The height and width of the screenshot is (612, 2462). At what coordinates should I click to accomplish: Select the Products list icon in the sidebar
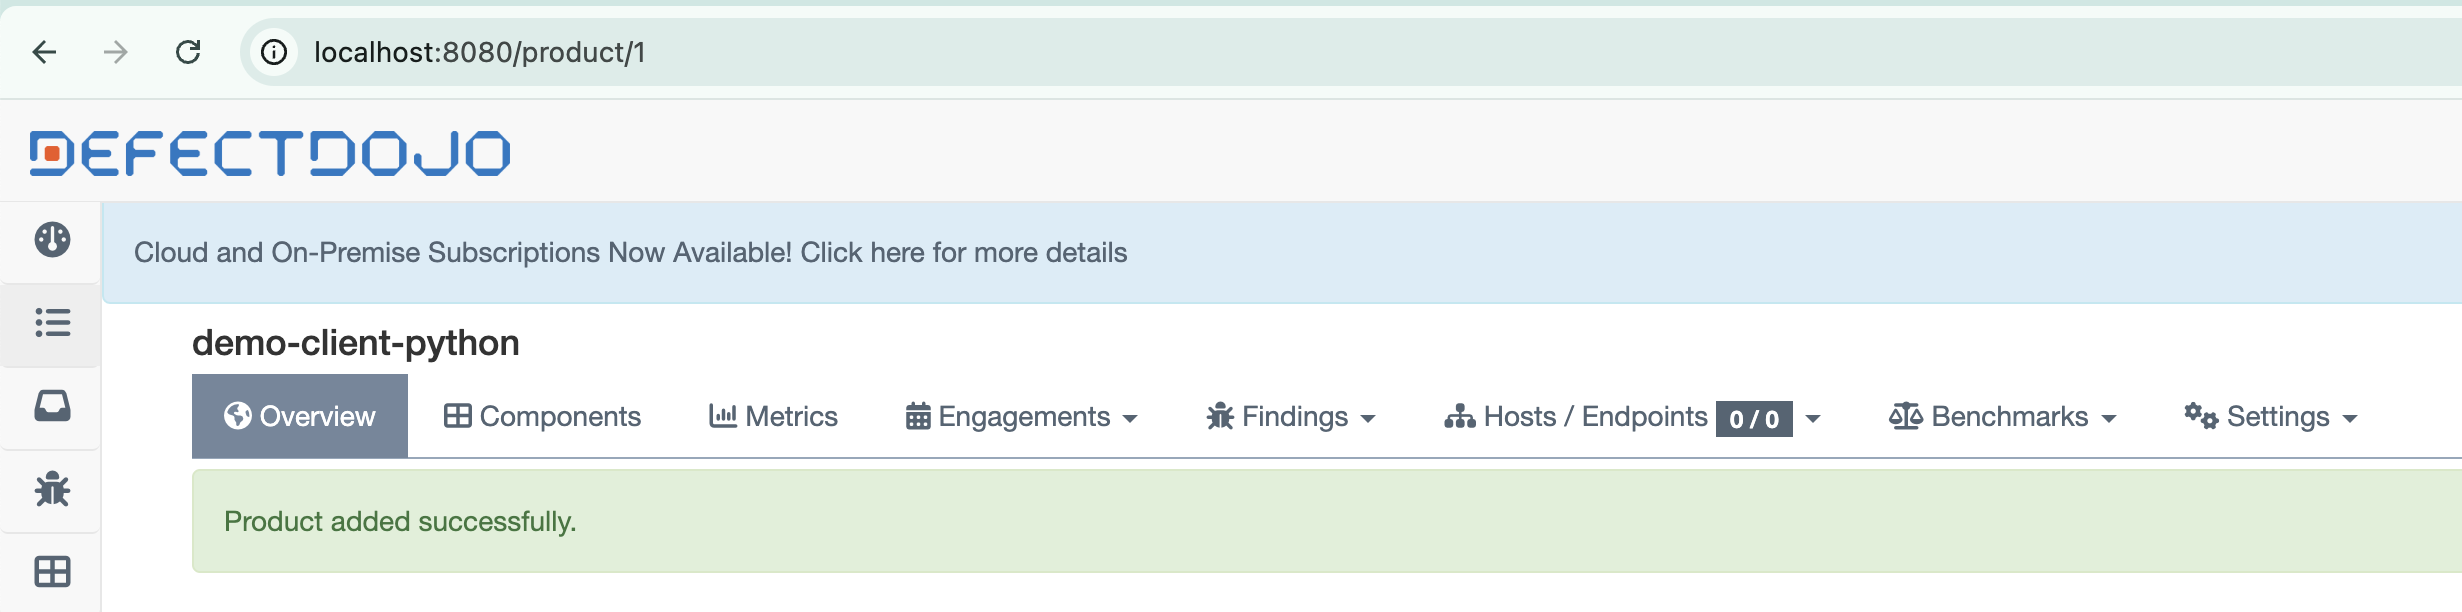click(x=51, y=323)
